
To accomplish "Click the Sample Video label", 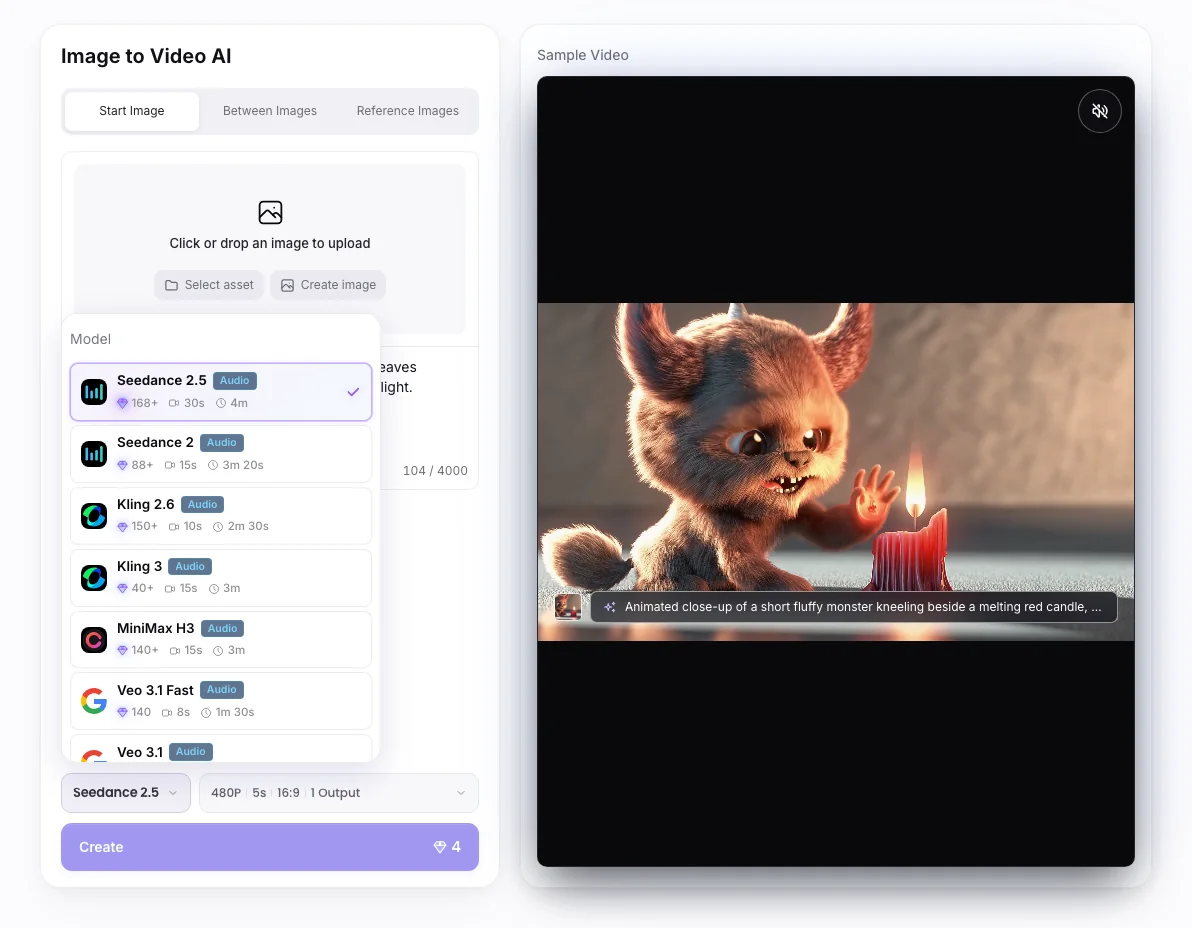I will pos(582,55).
